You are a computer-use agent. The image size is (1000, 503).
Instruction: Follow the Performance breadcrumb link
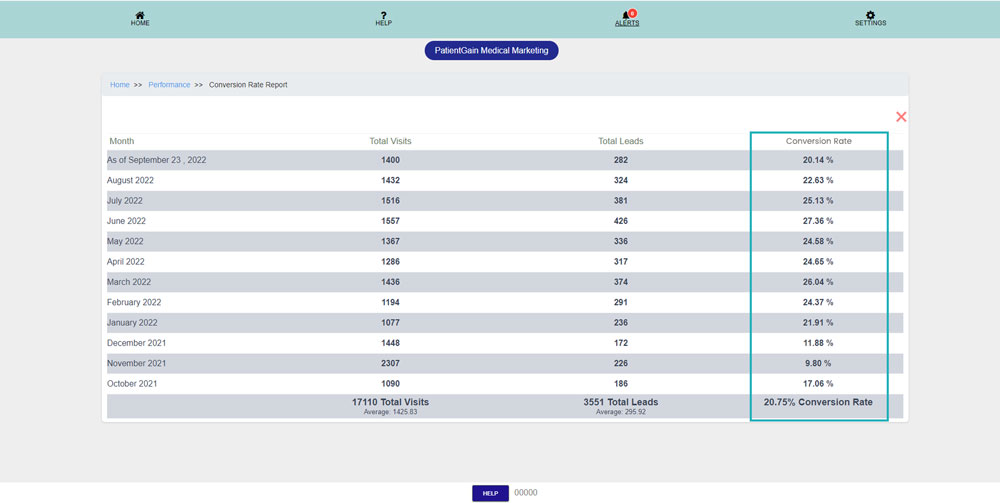[169, 85]
